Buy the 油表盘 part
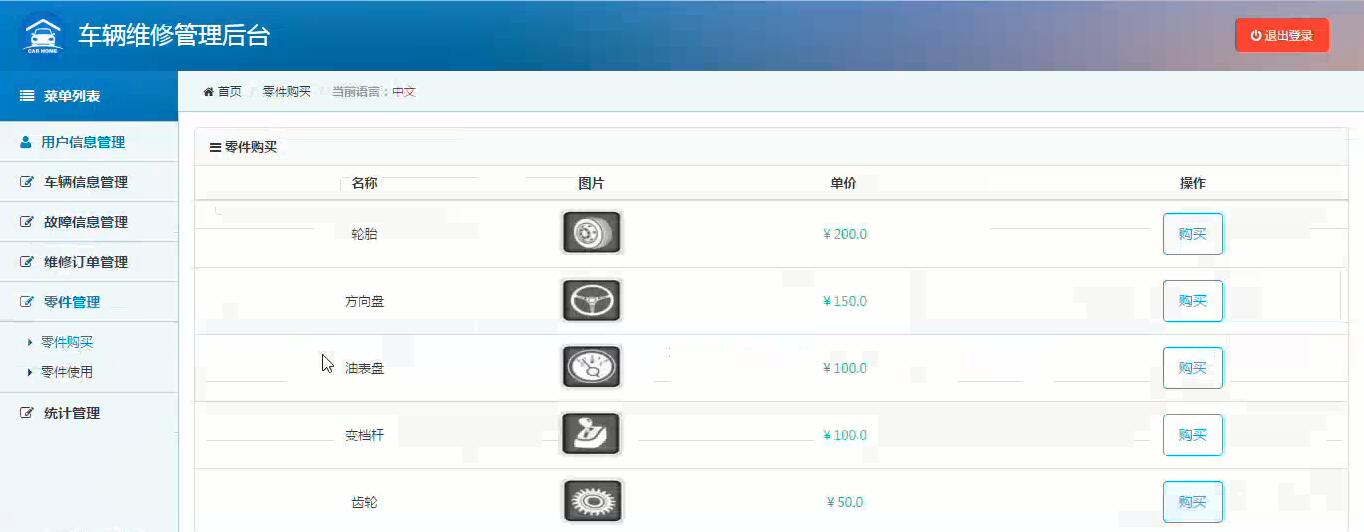Viewport: 1364px width, 532px height. click(1193, 368)
